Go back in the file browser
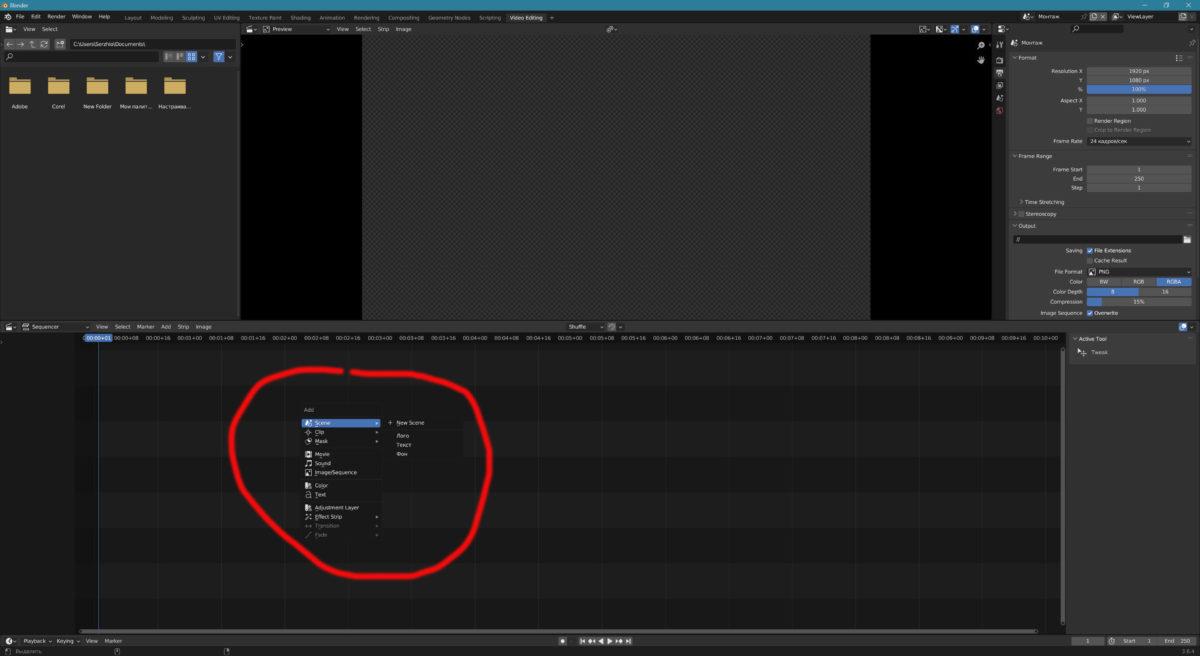The height and width of the screenshot is (656, 1200). pos(10,44)
